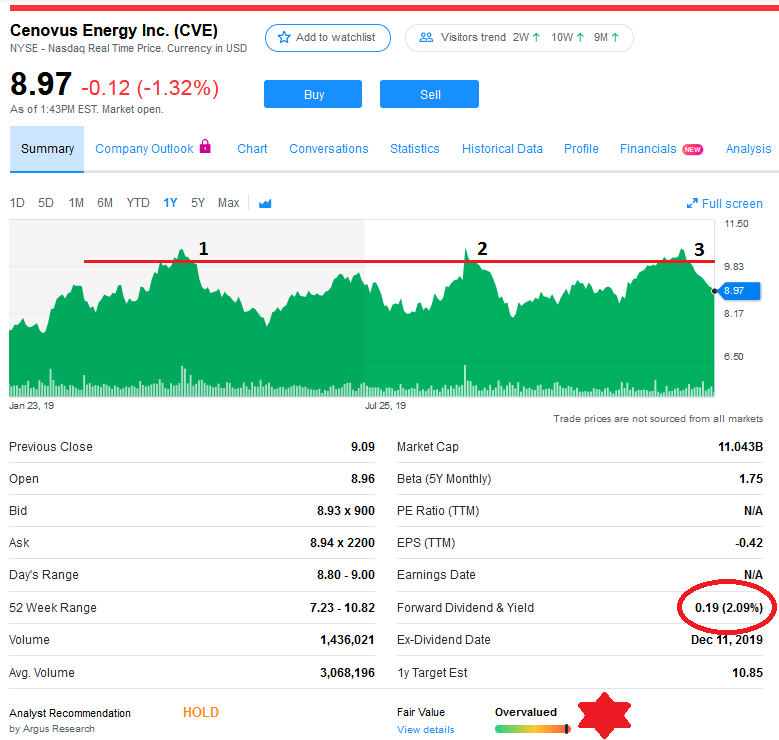Click the 10W green up arrow
779x740 pixels.
[x=580, y=37]
